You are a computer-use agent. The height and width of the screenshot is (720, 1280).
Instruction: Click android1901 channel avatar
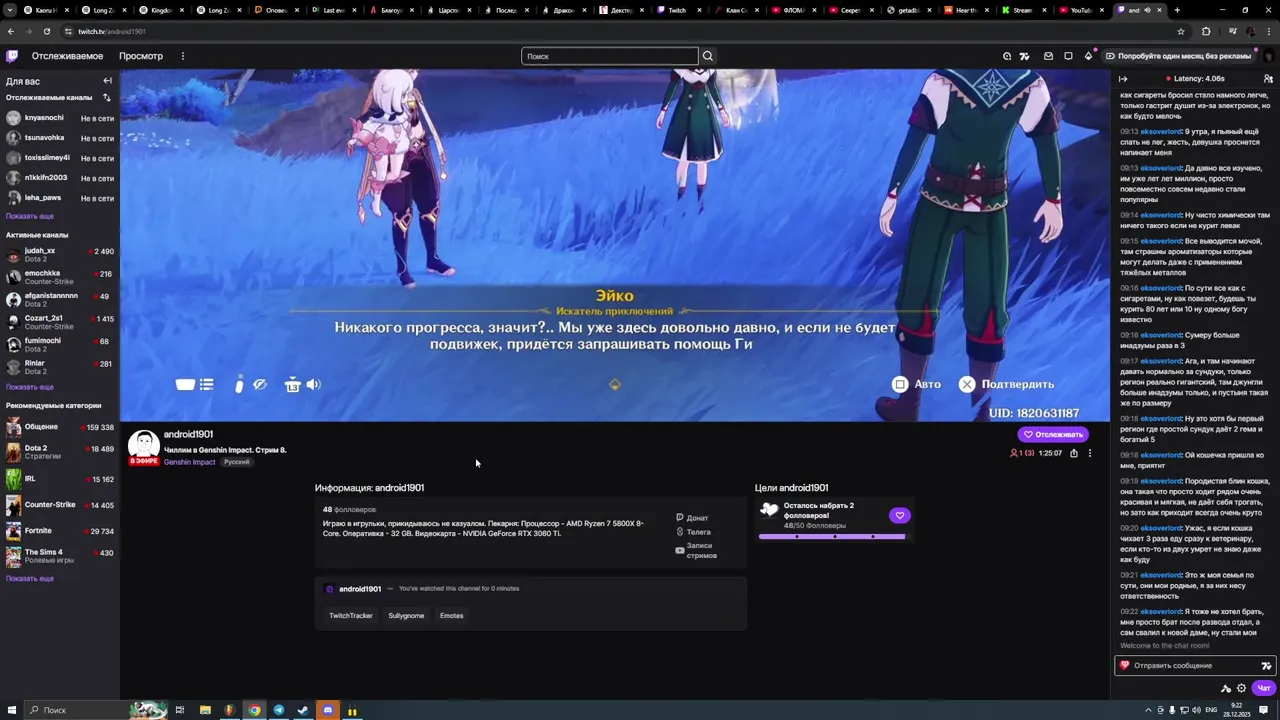144,447
